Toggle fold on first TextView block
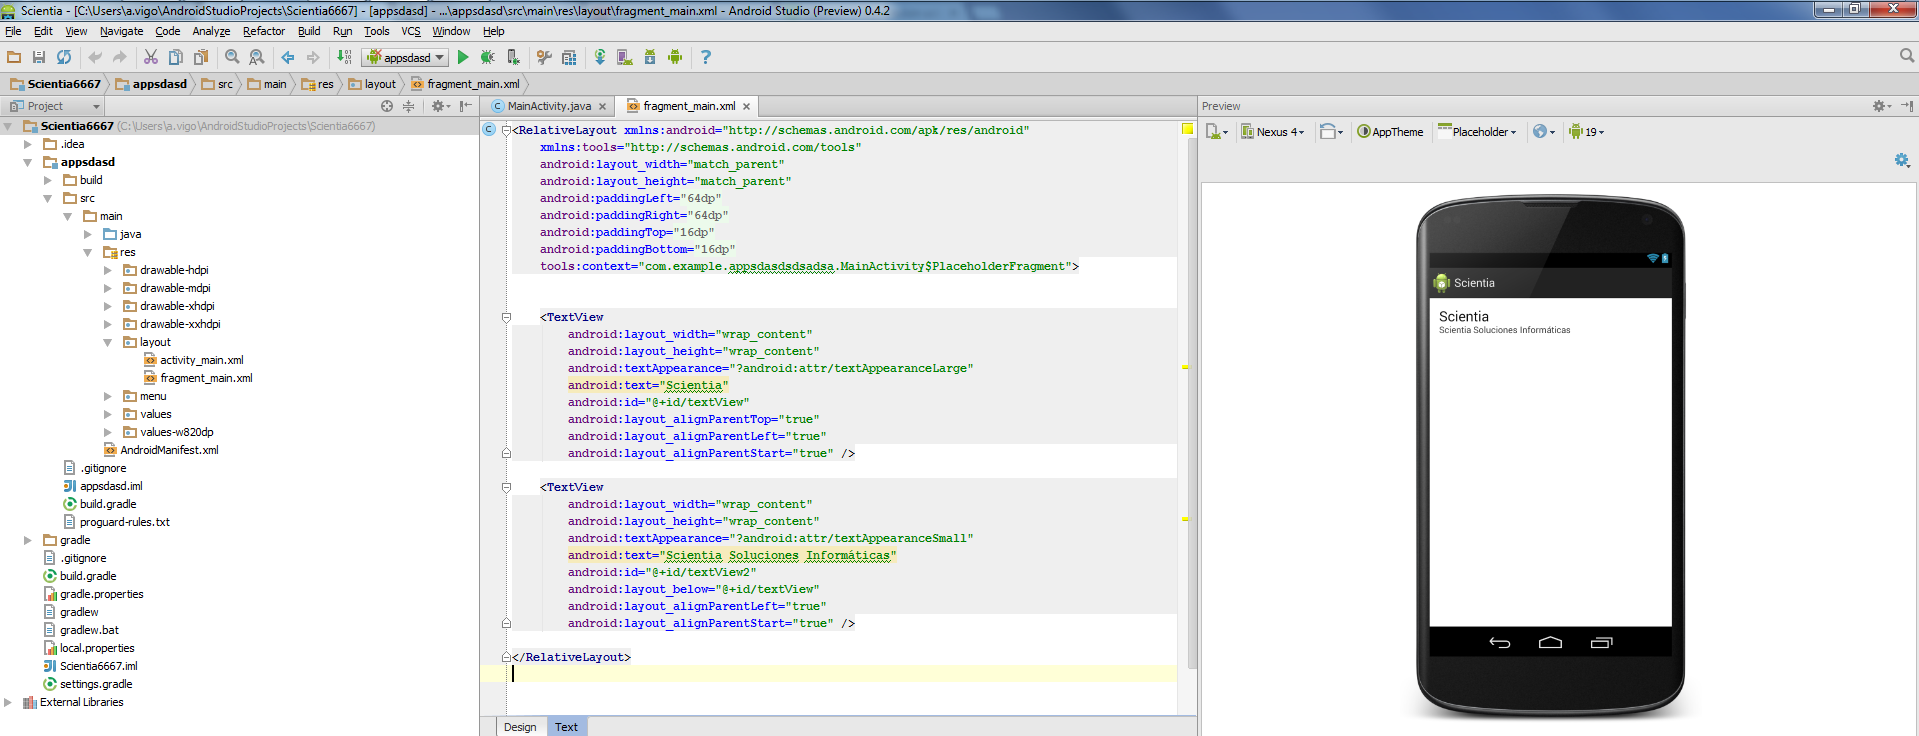Viewport: 1919px width, 736px height. tap(506, 317)
